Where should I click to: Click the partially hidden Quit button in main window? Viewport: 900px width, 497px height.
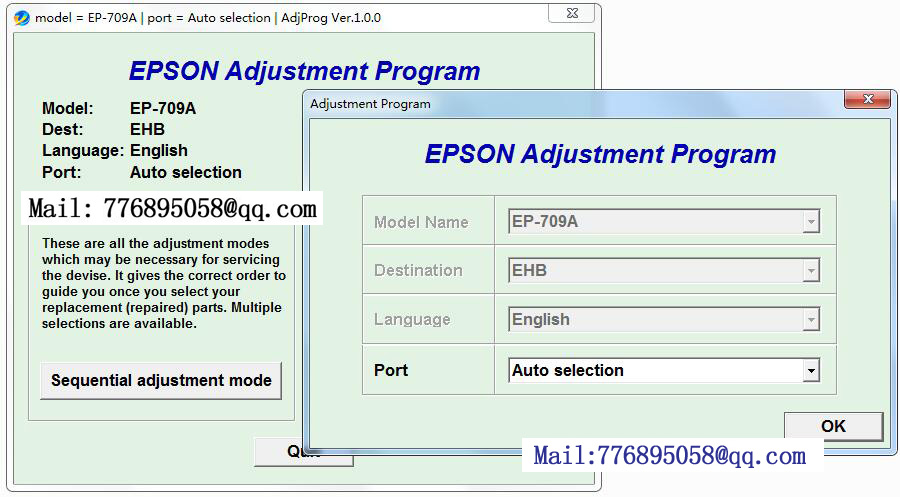click(x=279, y=452)
